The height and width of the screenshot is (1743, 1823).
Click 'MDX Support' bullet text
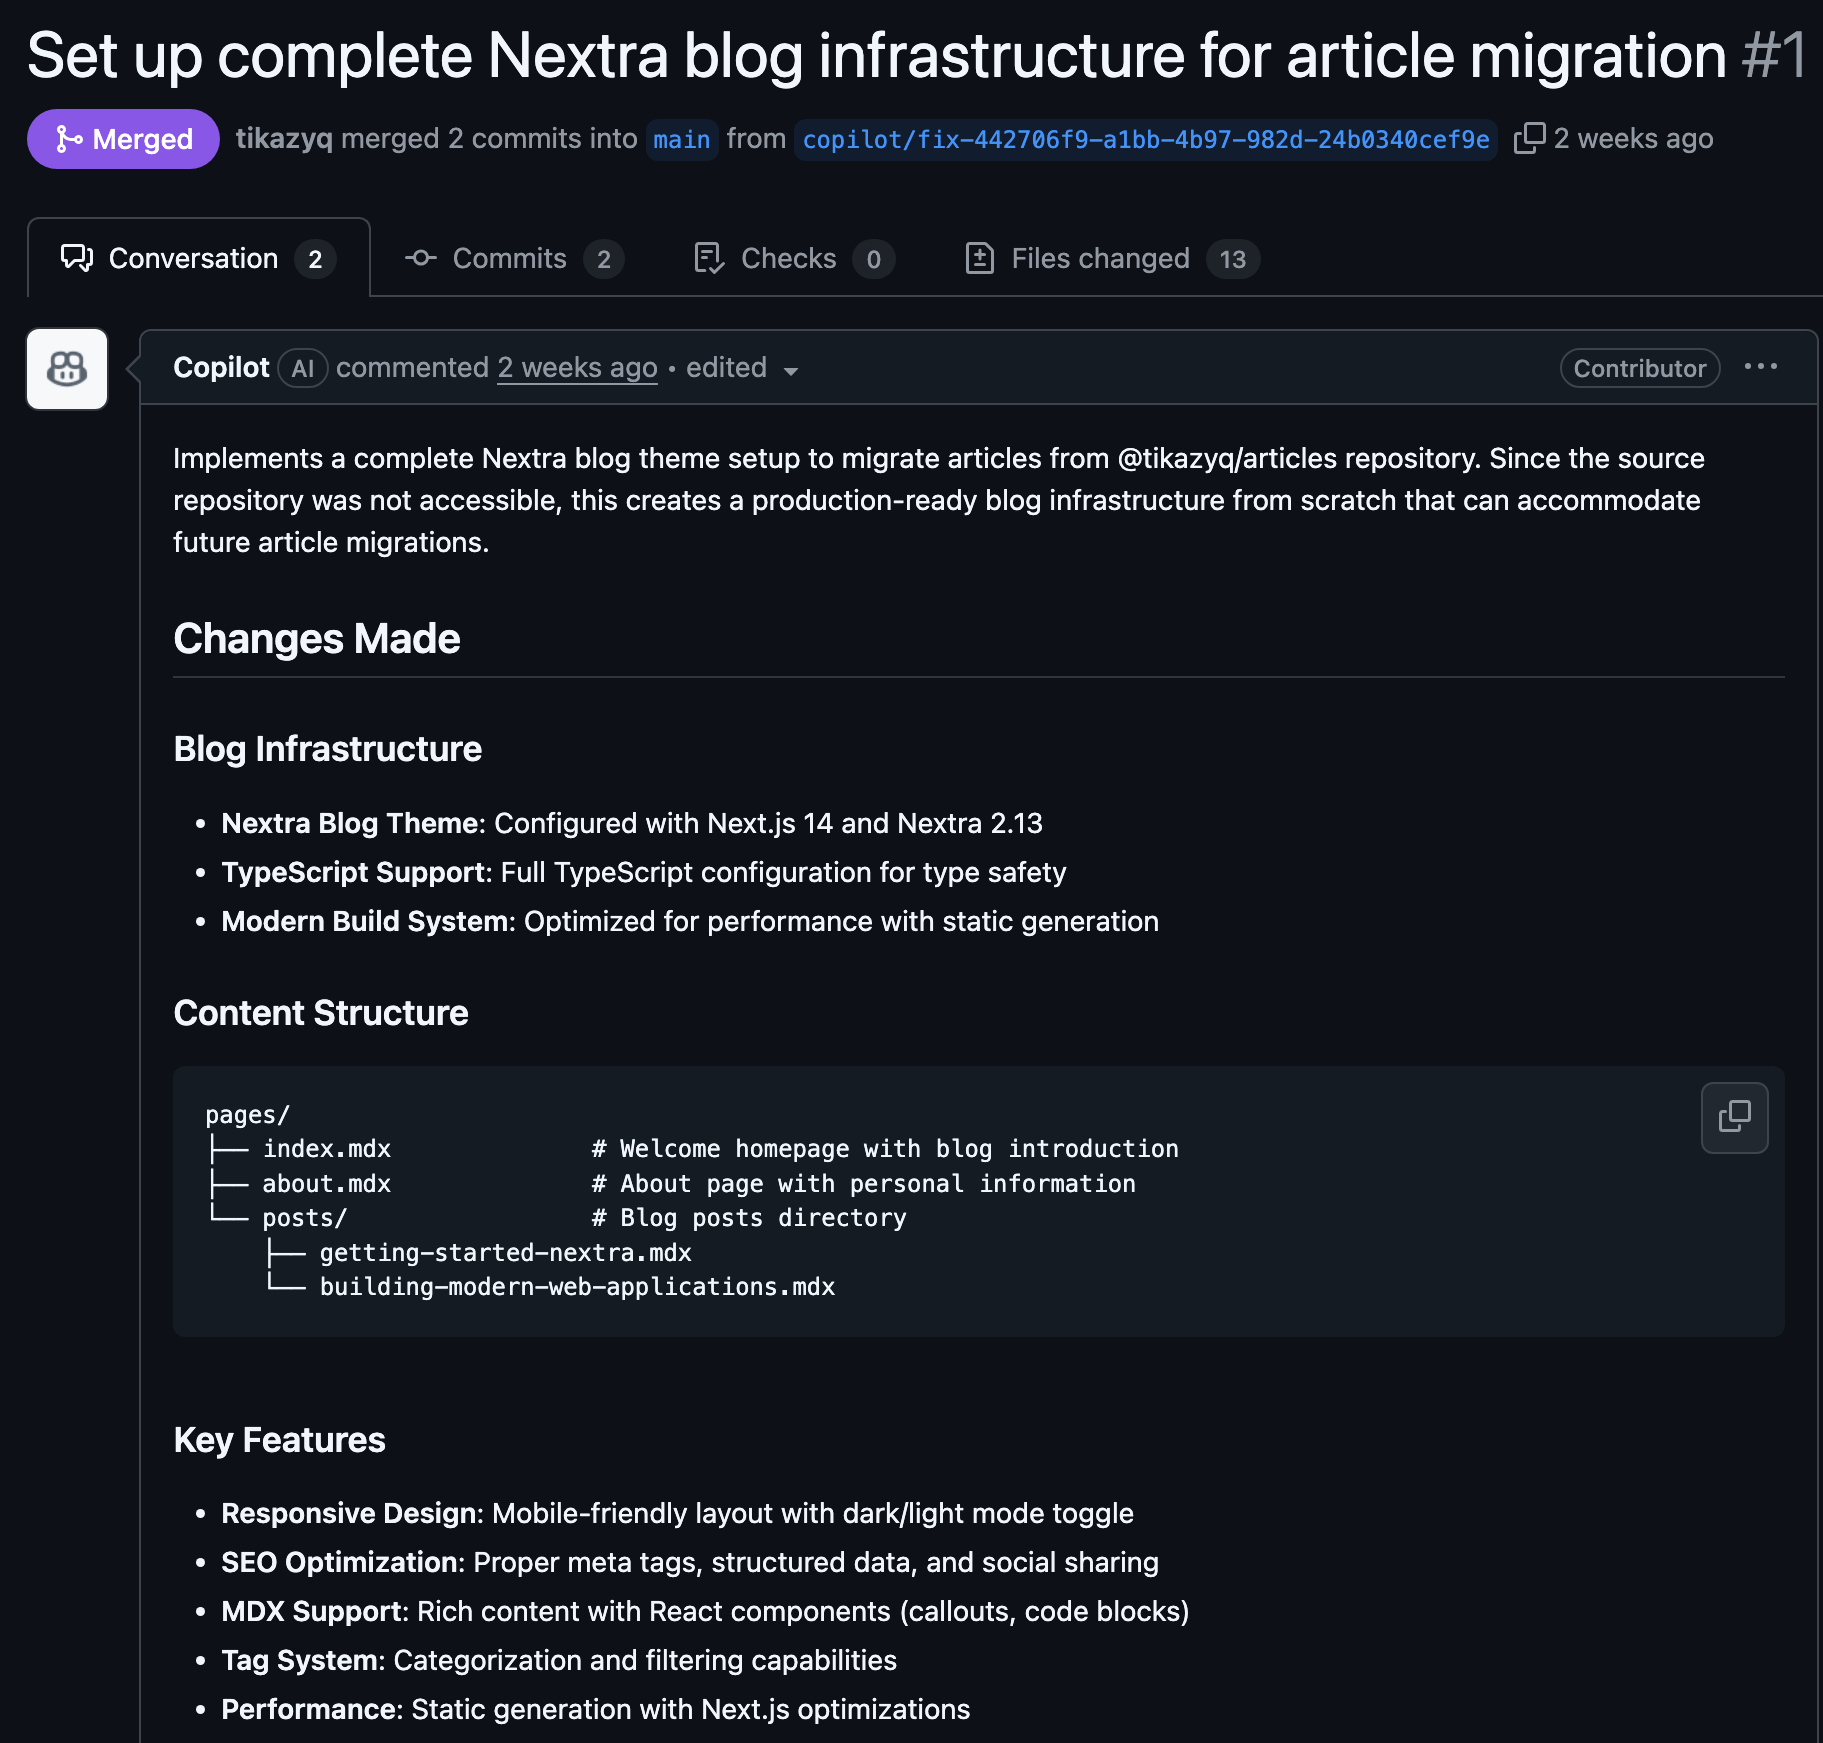click(312, 1611)
